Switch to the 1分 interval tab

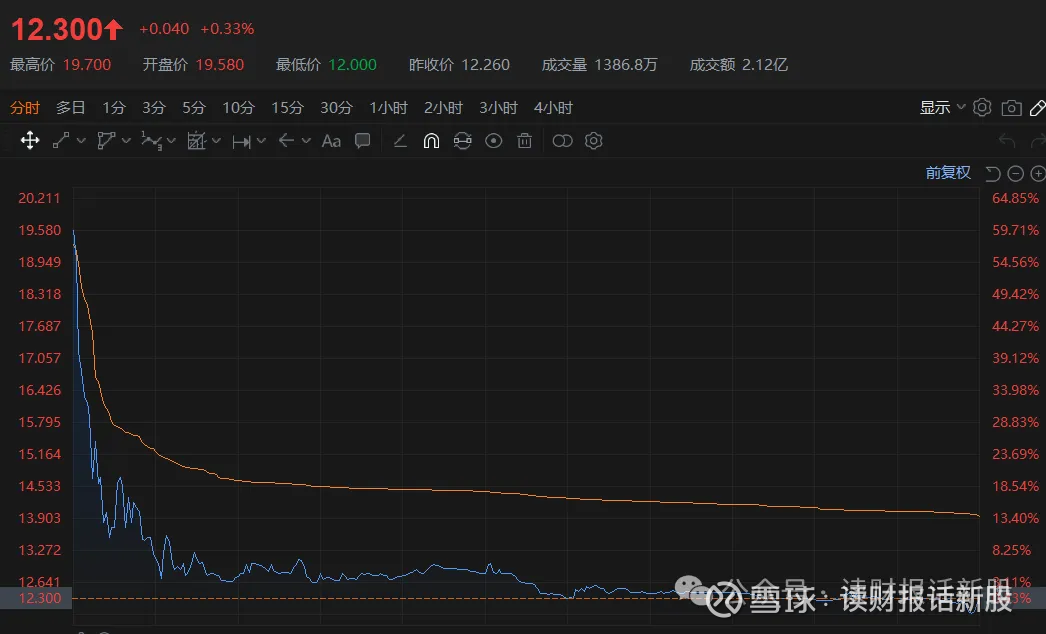(114, 108)
